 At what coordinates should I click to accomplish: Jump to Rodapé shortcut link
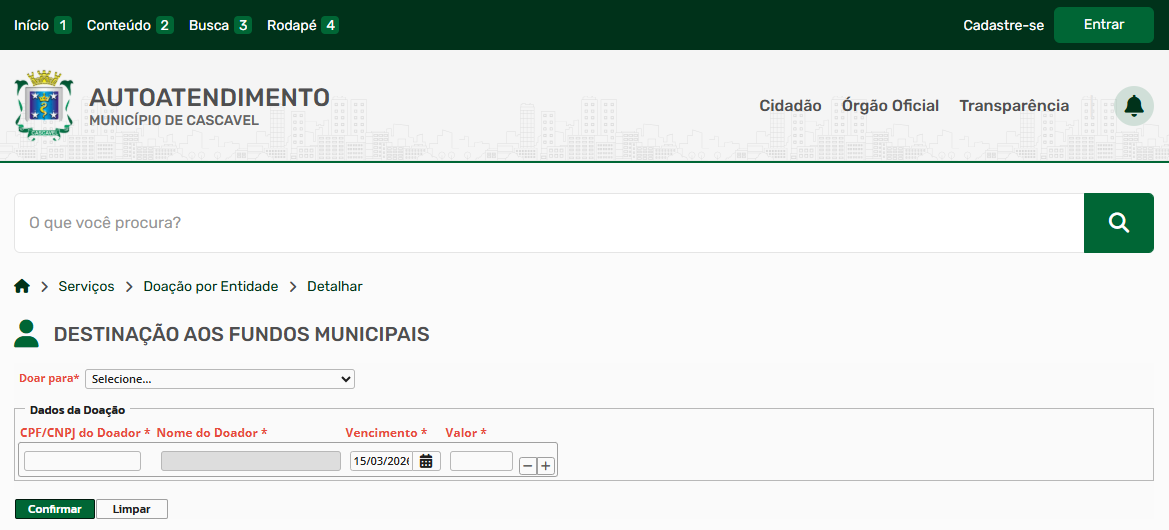(303, 25)
